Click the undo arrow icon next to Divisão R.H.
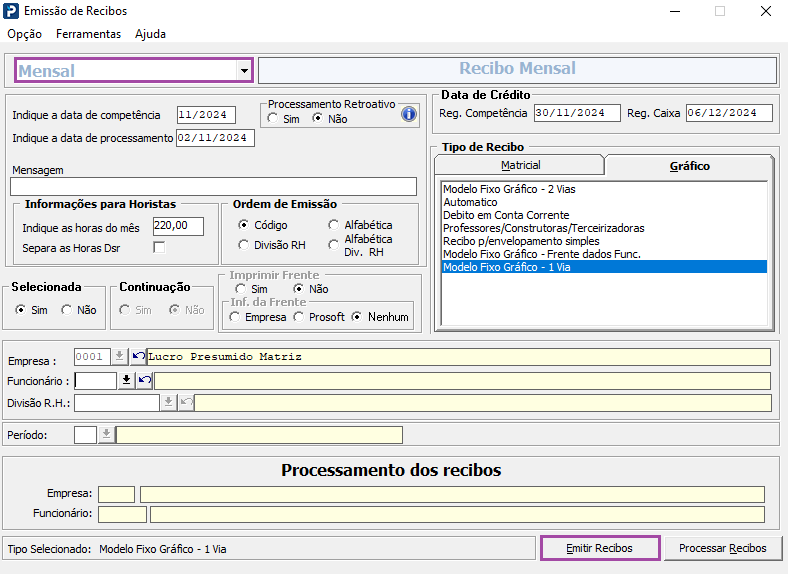The width and height of the screenshot is (788, 574). (x=186, y=402)
